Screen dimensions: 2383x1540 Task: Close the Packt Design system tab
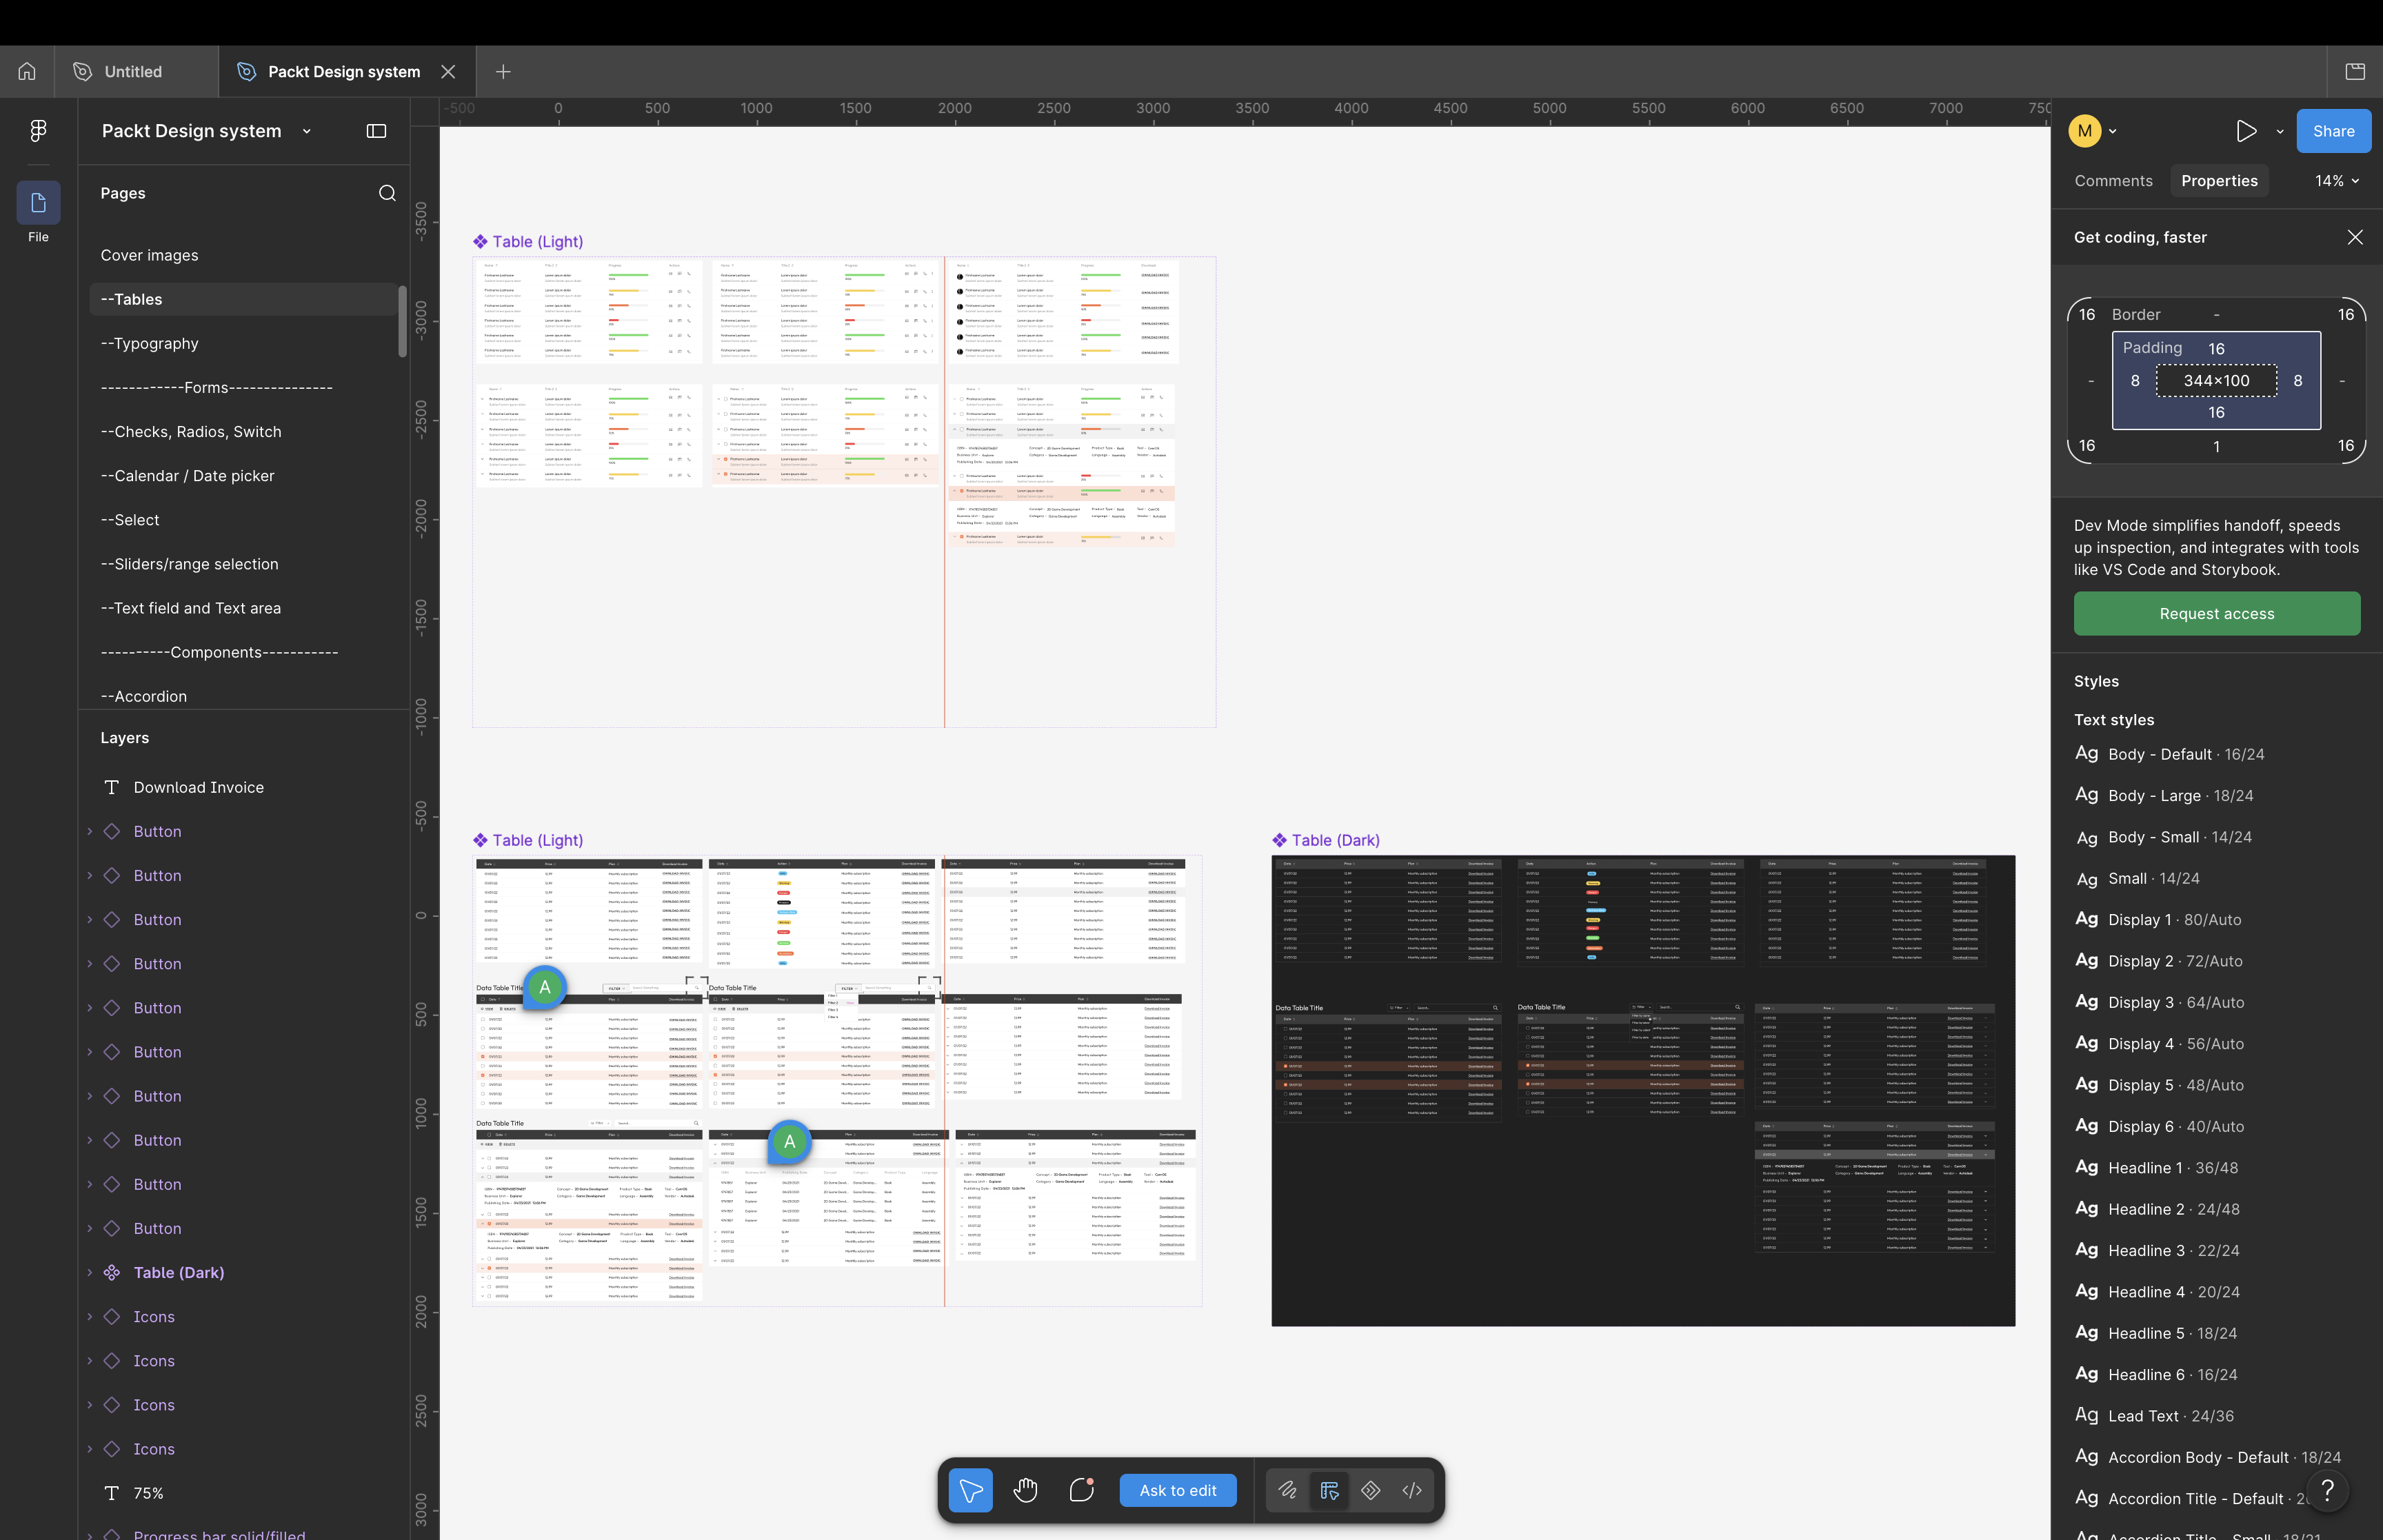pos(448,71)
